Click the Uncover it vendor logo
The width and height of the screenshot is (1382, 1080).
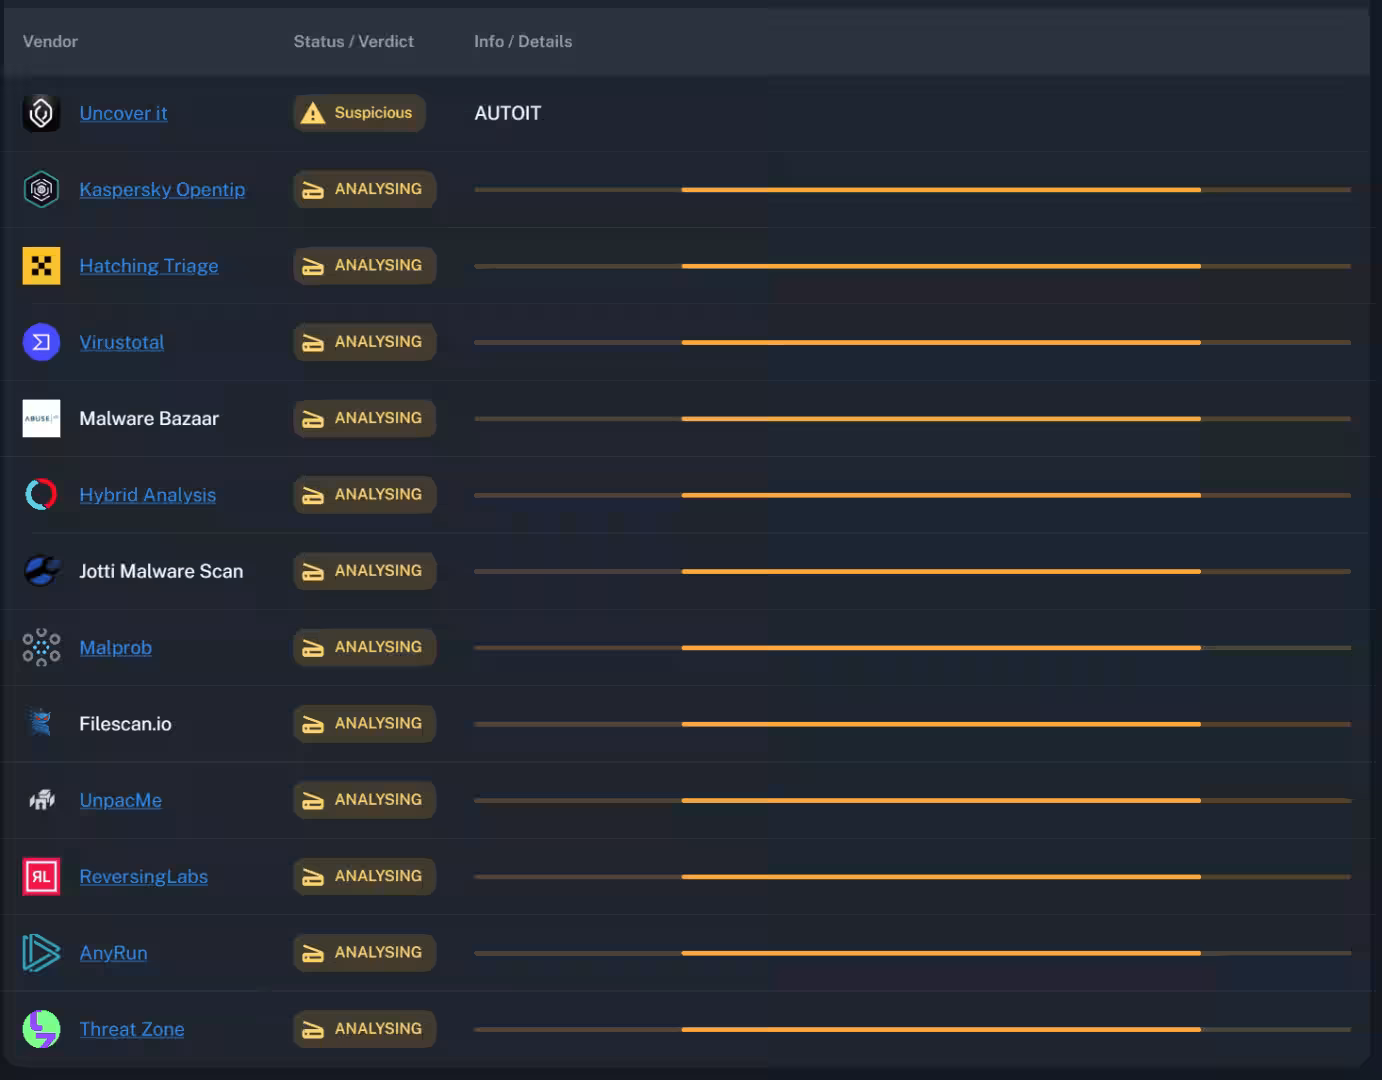(41, 113)
